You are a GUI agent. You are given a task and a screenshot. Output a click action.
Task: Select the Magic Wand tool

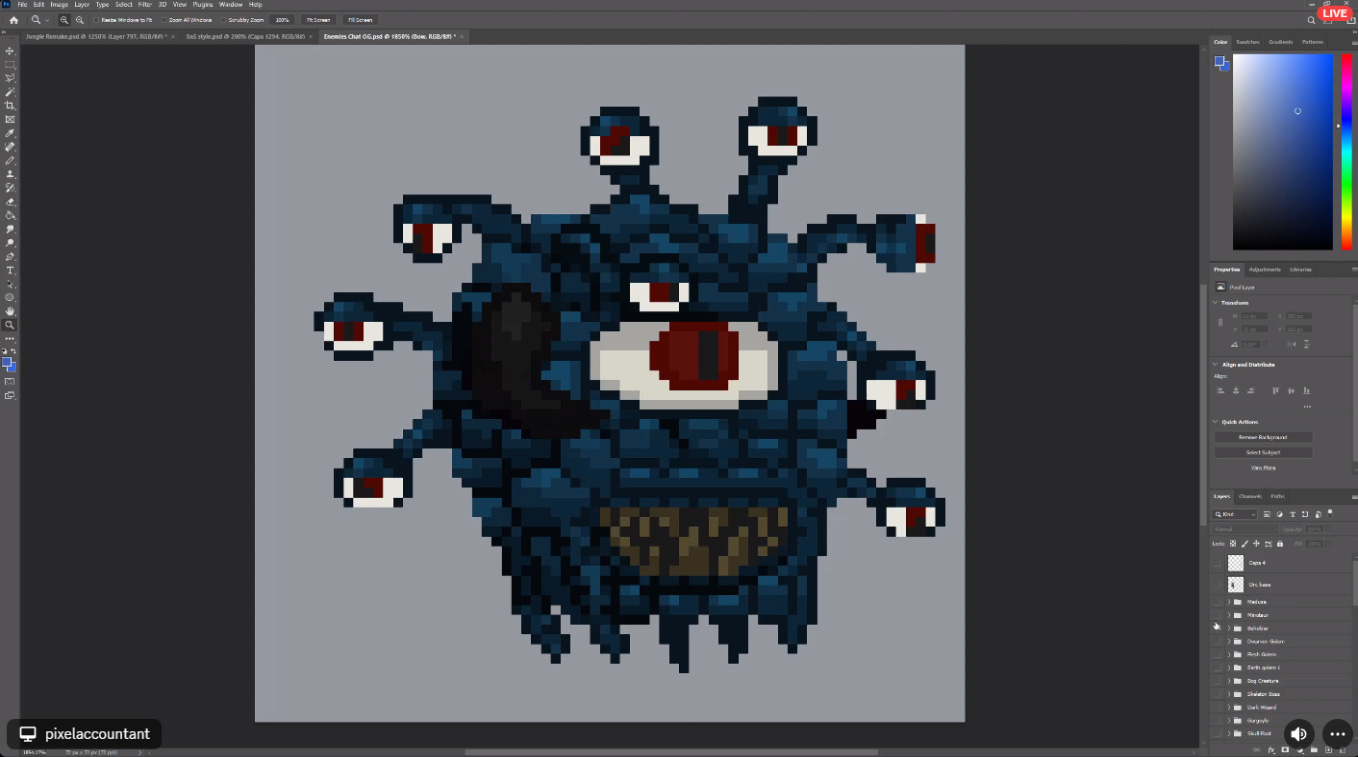10,92
